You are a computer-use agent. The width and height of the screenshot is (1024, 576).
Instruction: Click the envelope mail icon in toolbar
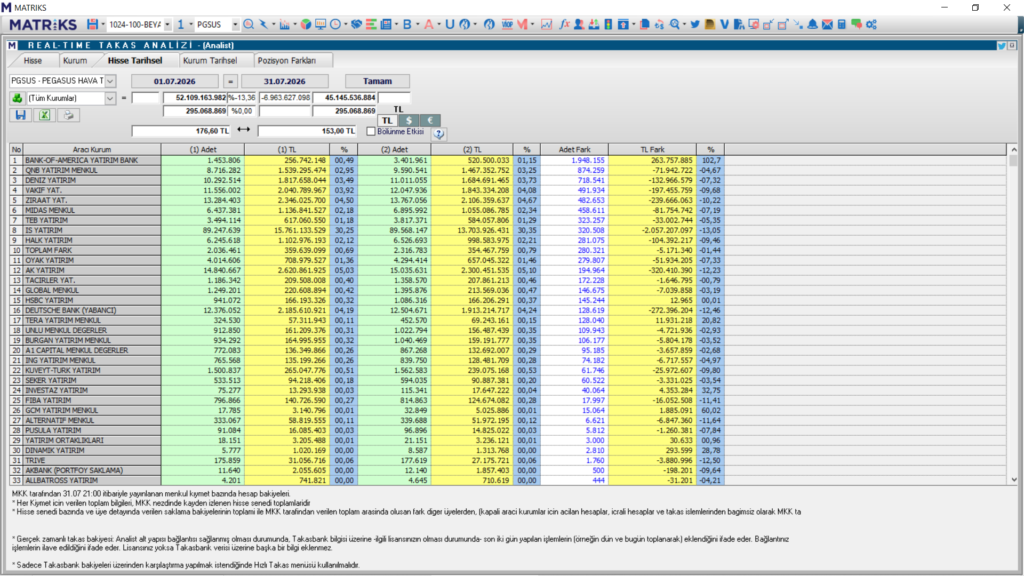(x=827, y=24)
